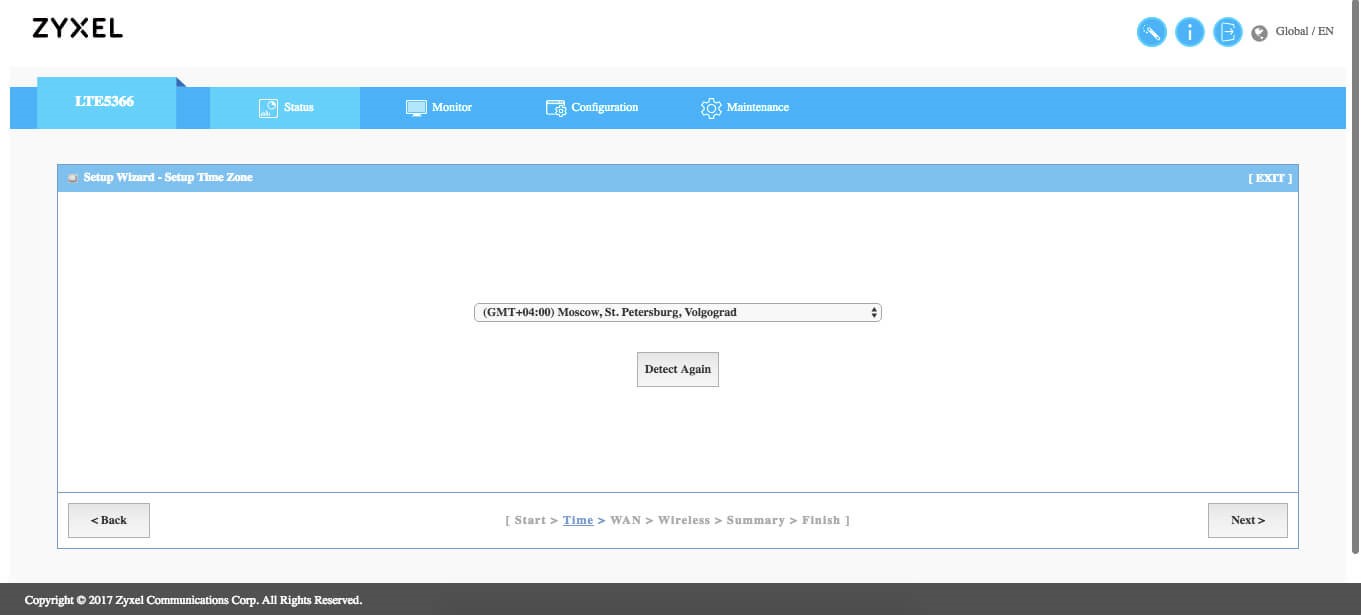Switch to the Monitor tab

[438, 108]
